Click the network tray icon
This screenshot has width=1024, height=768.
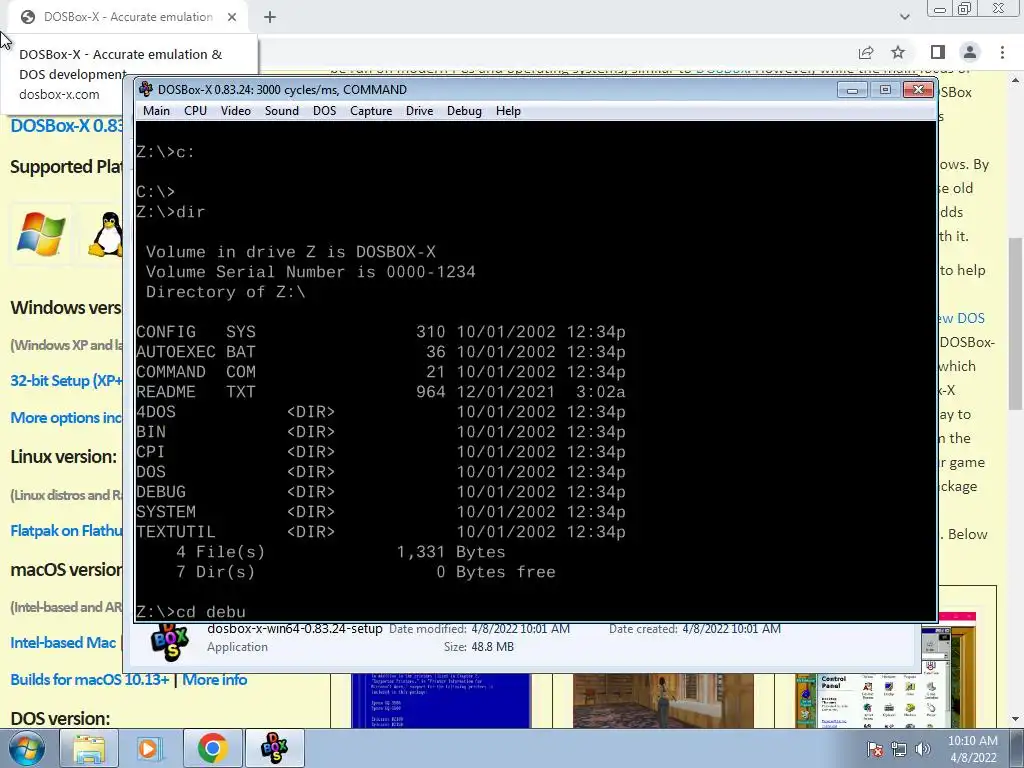tap(899, 749)
